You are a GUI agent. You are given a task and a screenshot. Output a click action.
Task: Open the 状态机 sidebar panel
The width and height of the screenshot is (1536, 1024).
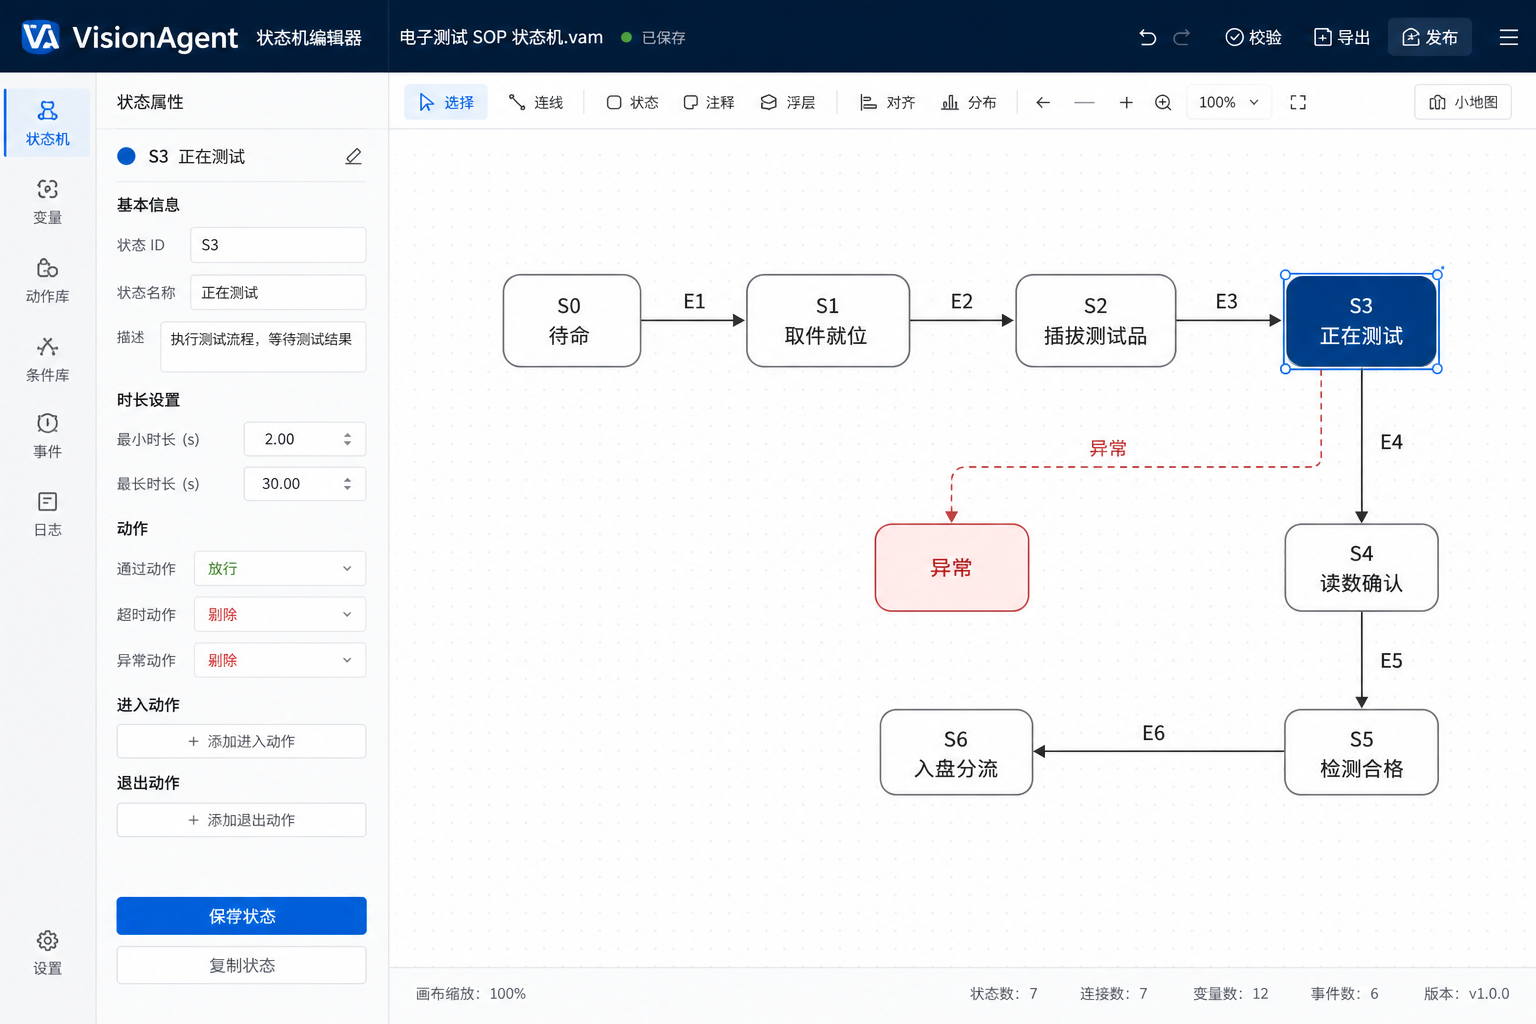click(x=47, y=123)
